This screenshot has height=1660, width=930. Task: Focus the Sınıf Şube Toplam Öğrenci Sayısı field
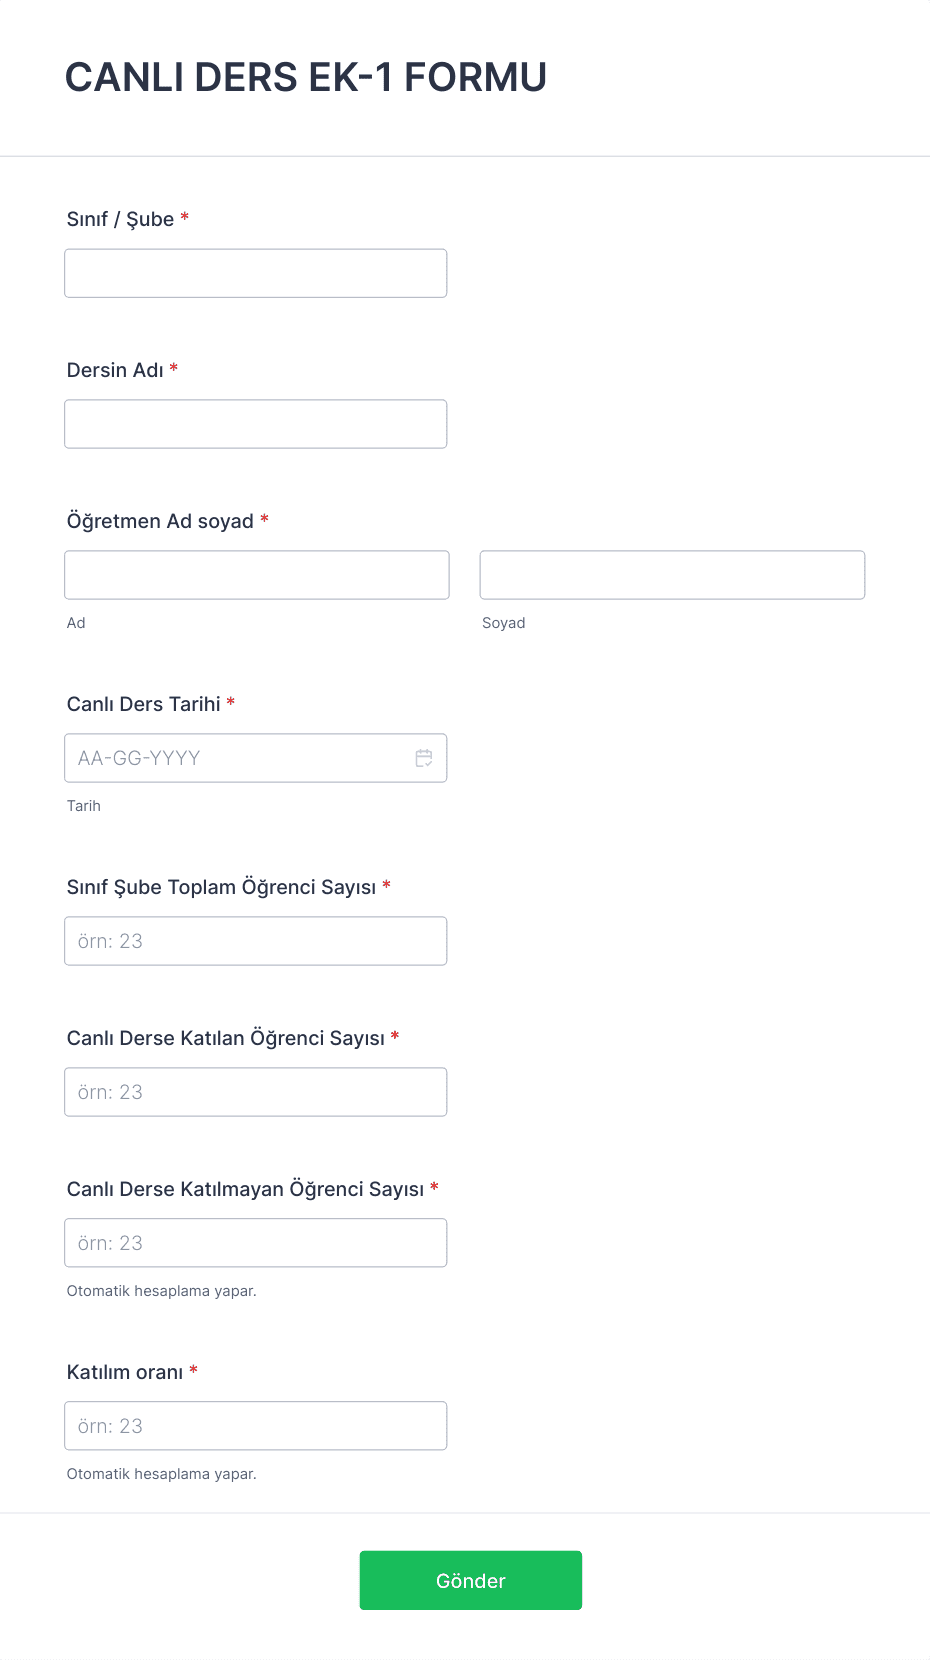click(x=256, y=941)
